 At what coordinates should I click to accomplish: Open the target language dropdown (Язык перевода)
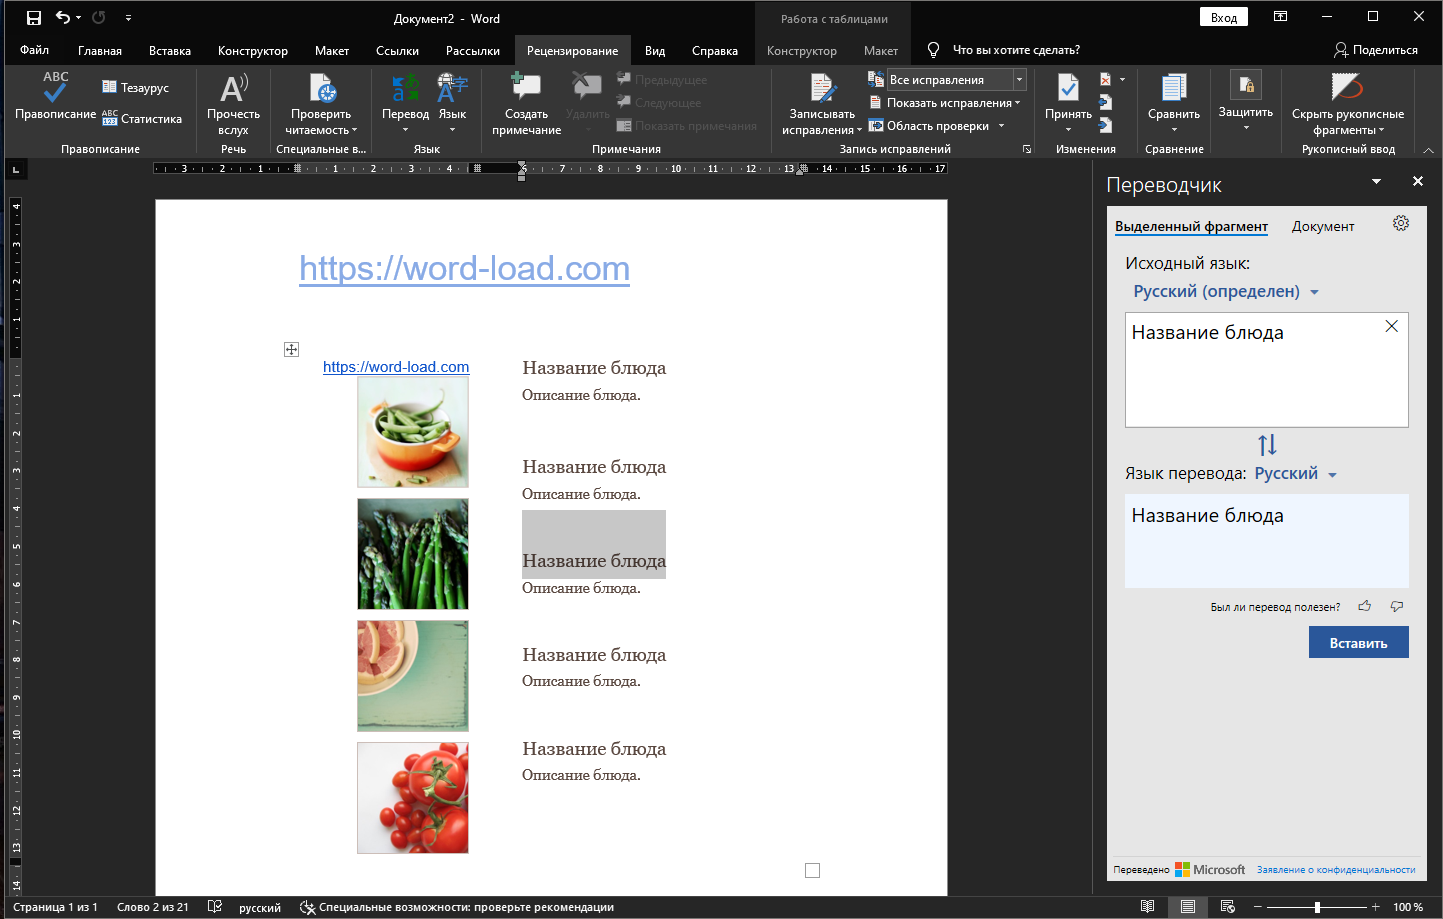pos(1296,474)
